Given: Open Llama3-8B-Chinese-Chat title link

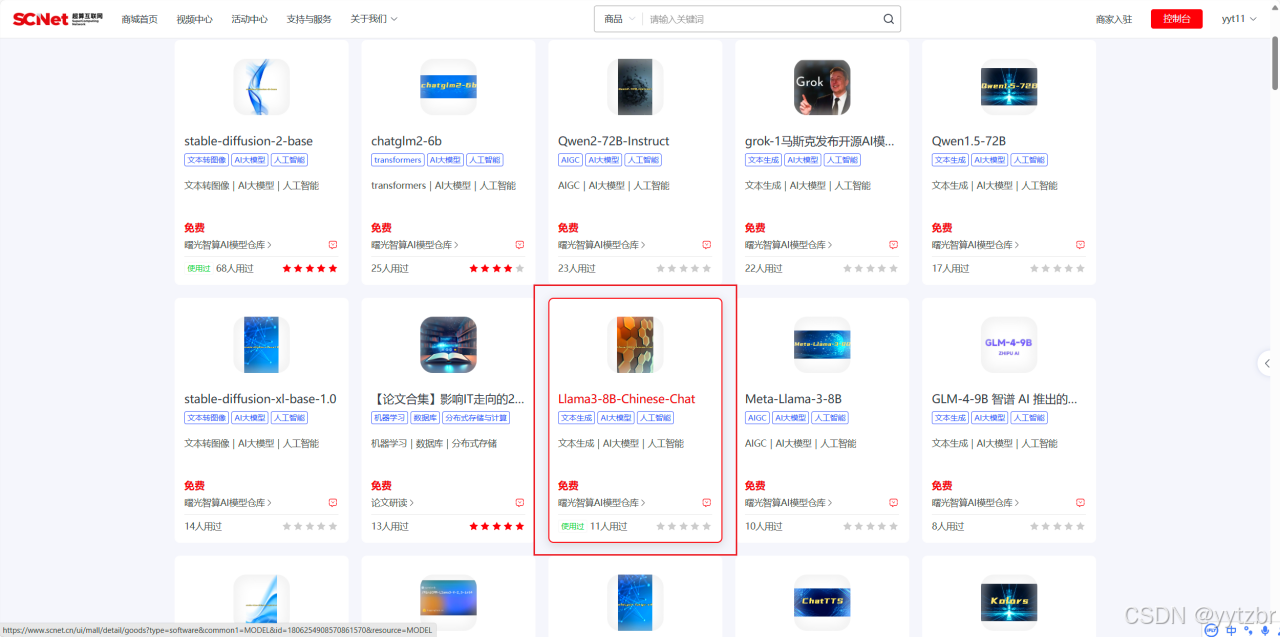Looking at the screenshot, I should point(626,399).
